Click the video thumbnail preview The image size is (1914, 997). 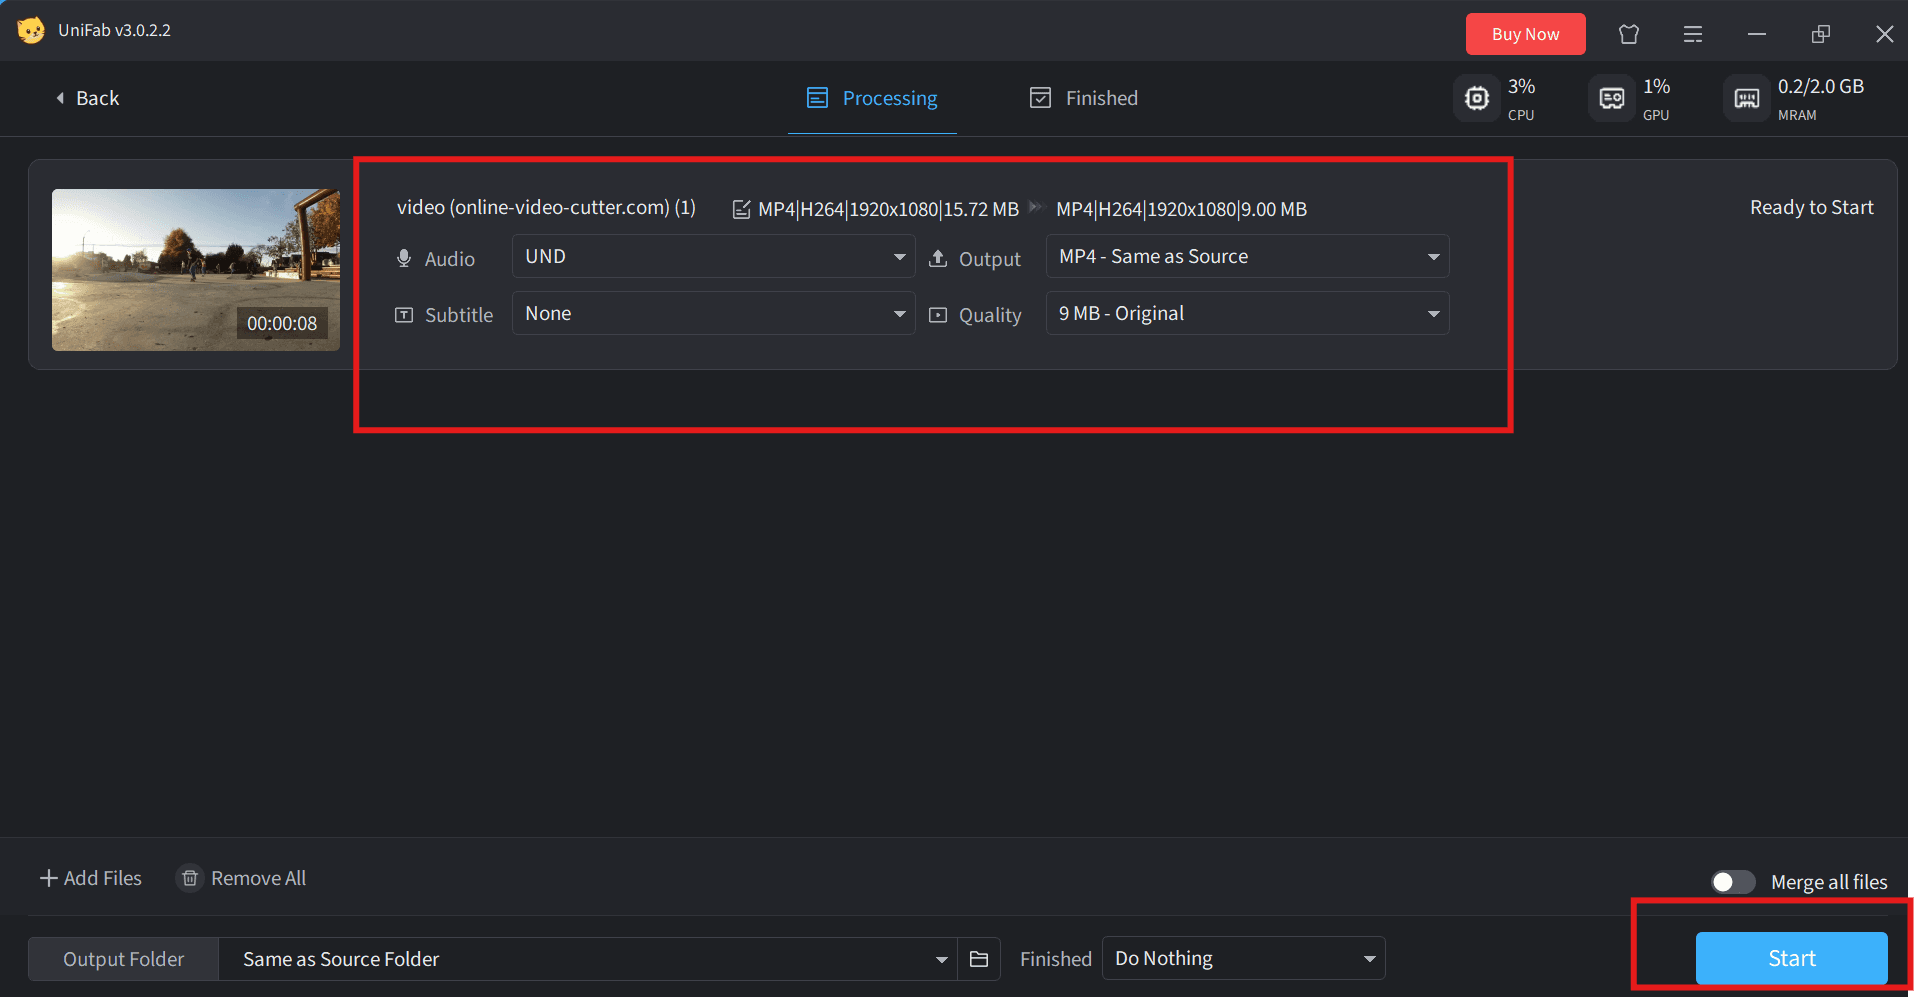click(195, 270)
